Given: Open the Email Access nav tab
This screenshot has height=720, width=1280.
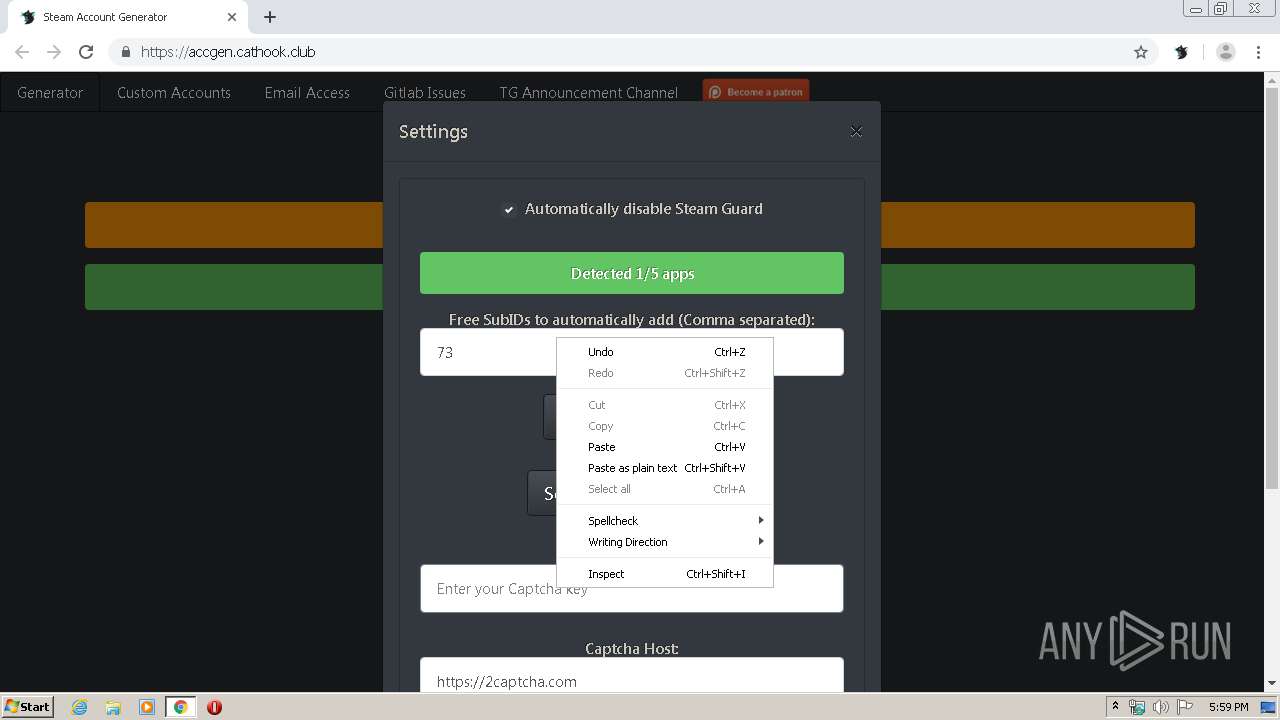Looking at the screenshot, I should tap(307, 92).
